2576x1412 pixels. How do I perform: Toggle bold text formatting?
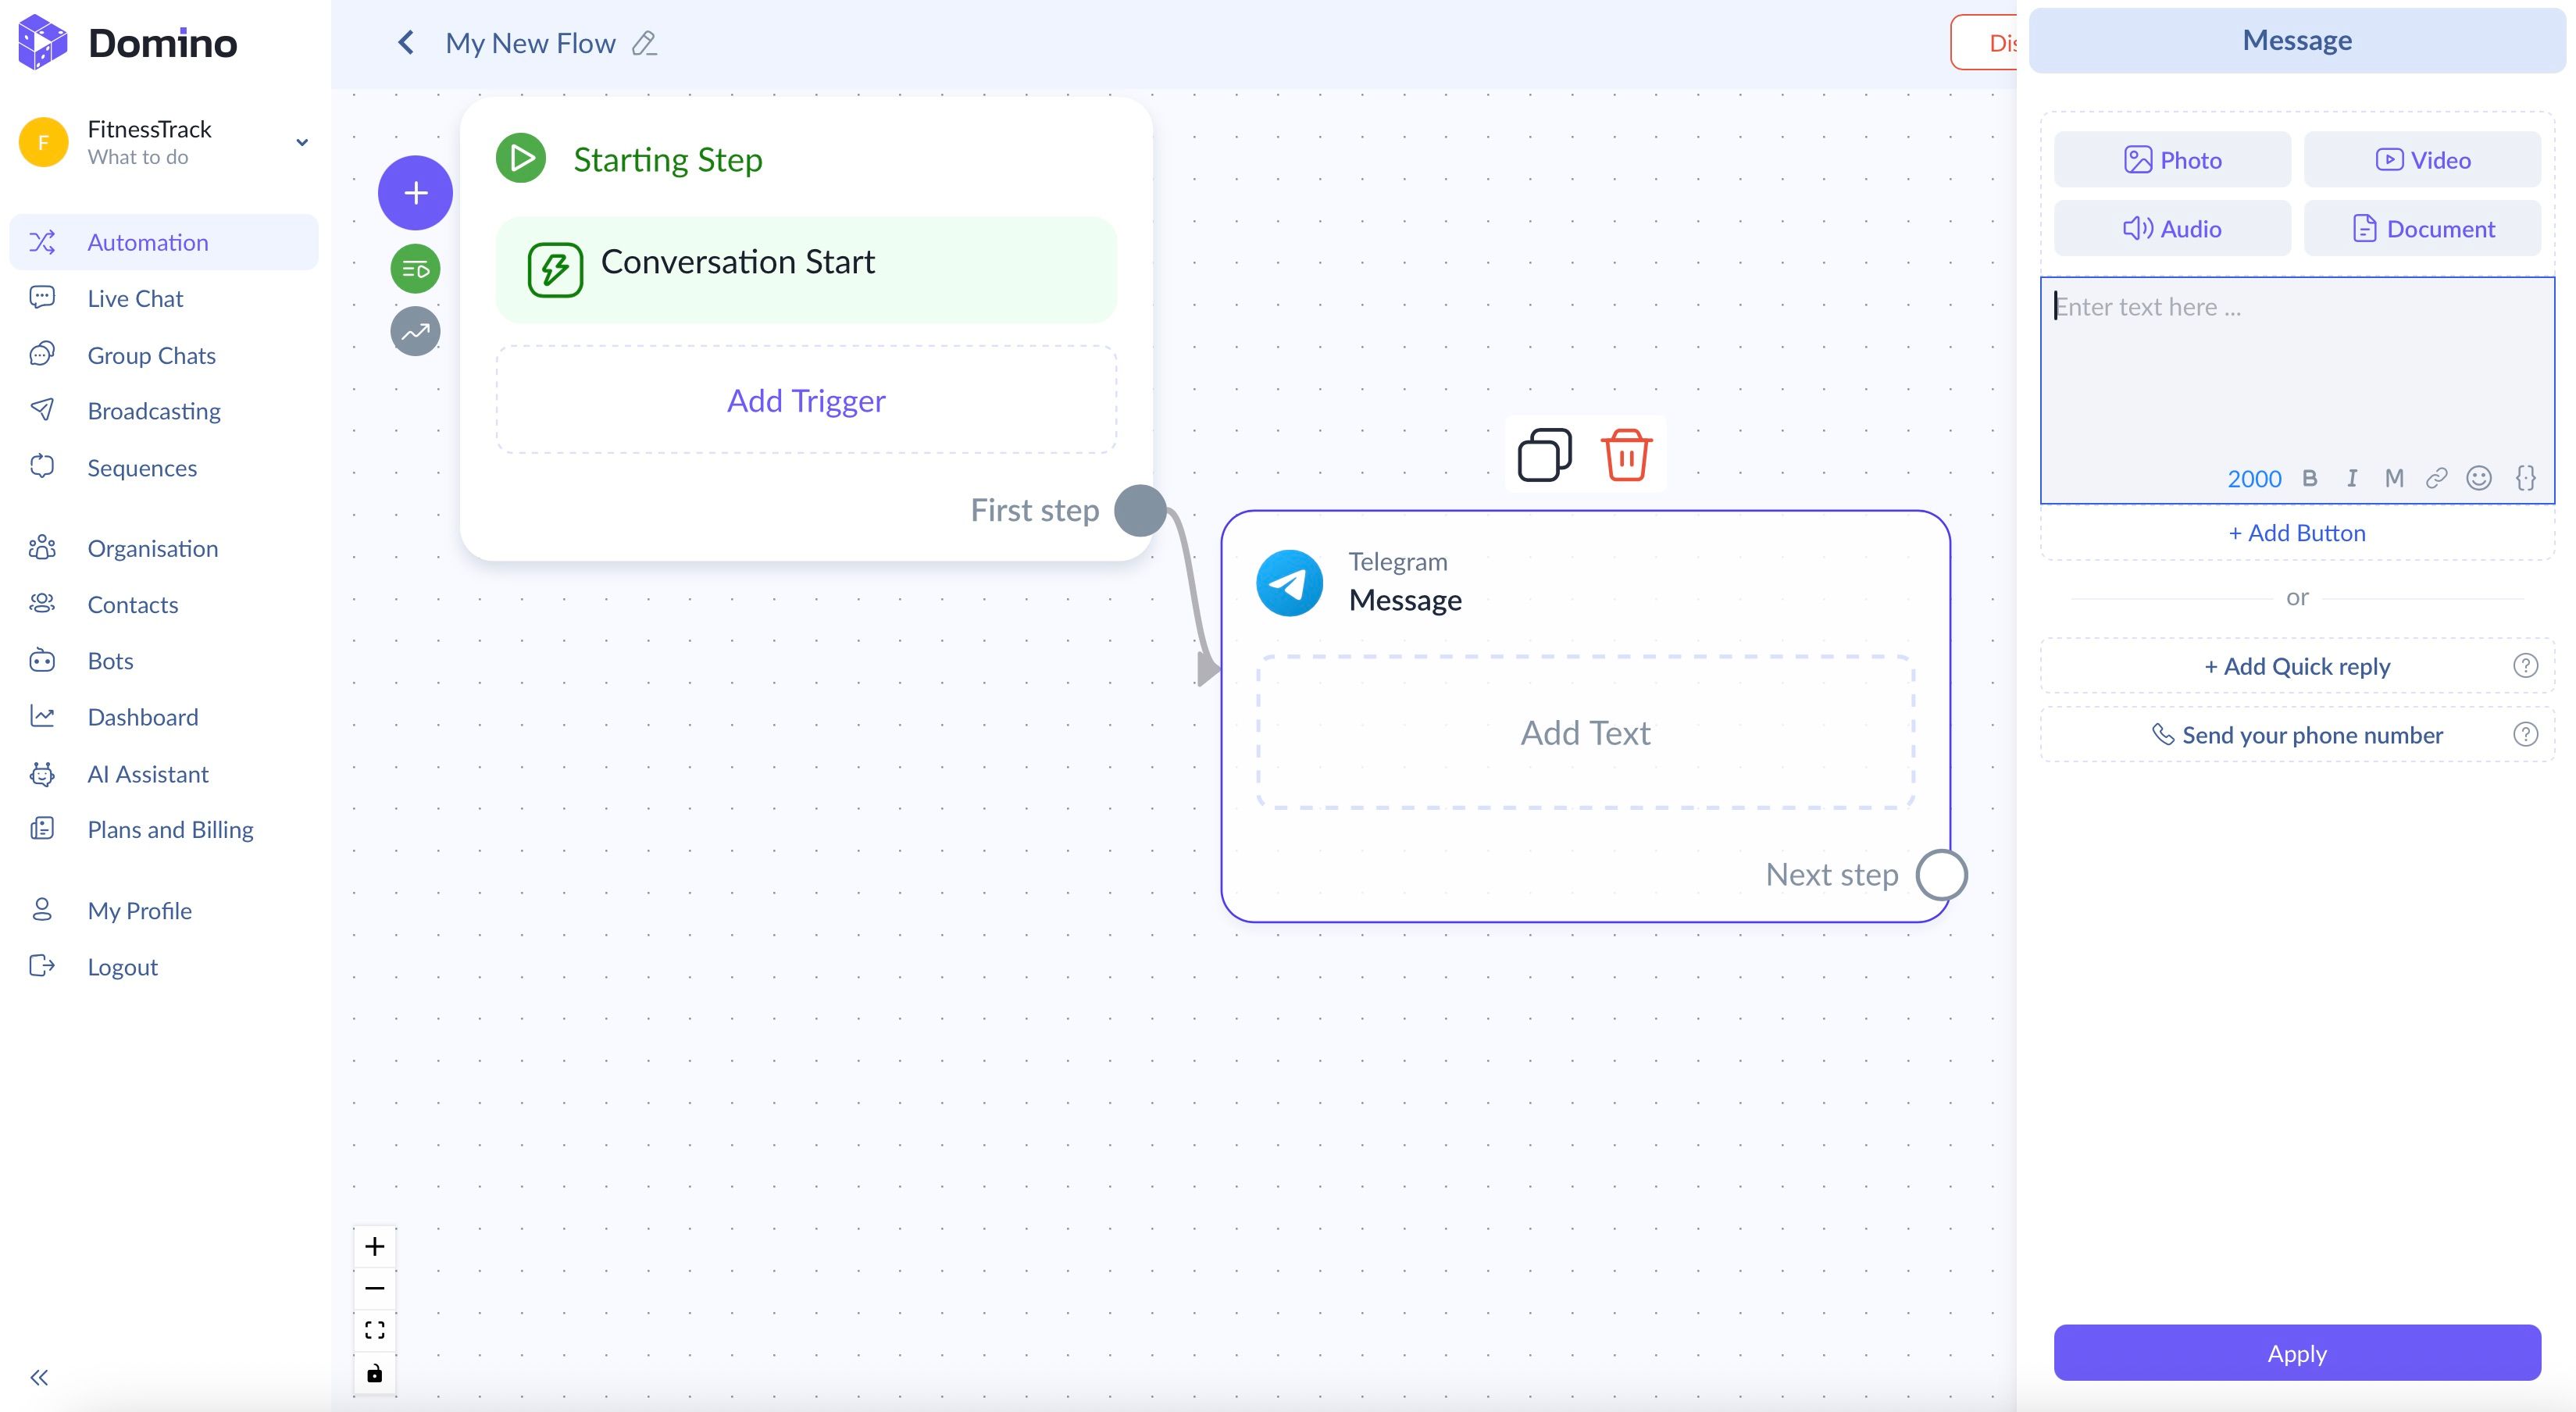[x=2309, y=478]
